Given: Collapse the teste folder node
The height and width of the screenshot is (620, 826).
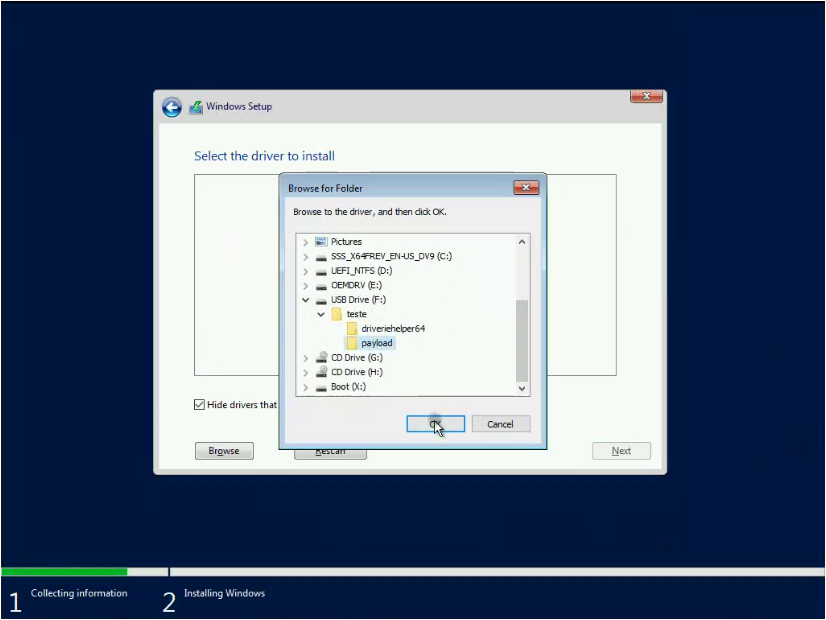Looking at the screenshot, I should point(321,314).
